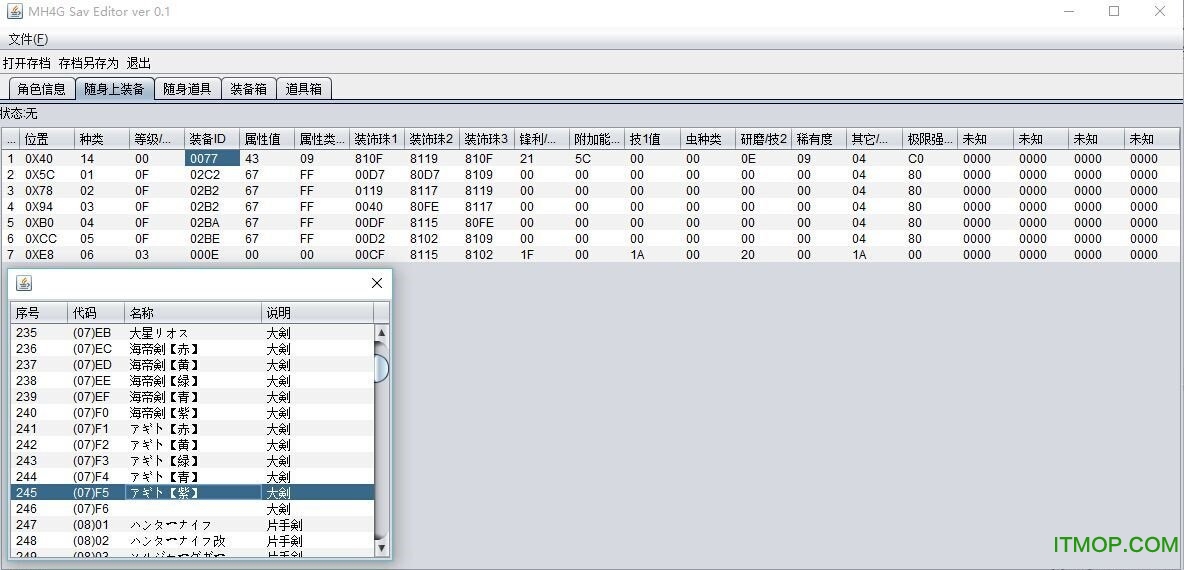Maximize the MH4G Sav Editor window
Screen dimensions: 1184x570
coord(1114,11)
